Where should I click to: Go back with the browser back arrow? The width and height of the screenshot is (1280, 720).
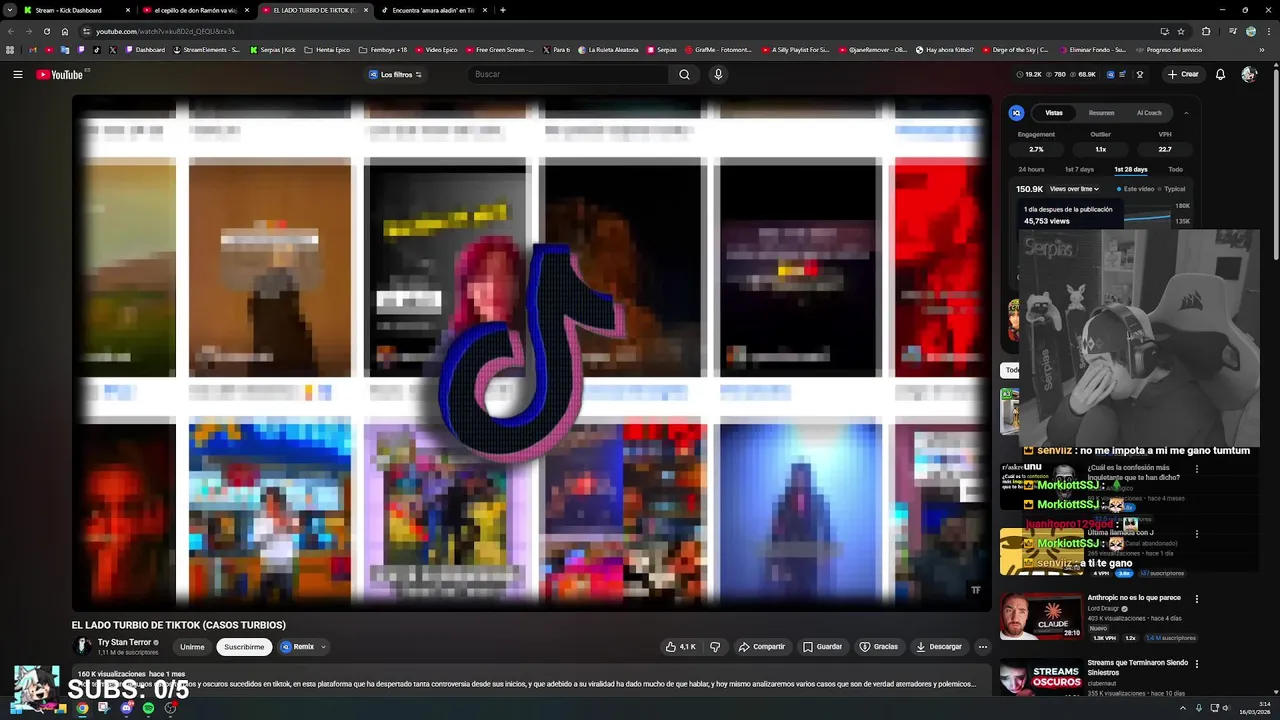[11, 31]
